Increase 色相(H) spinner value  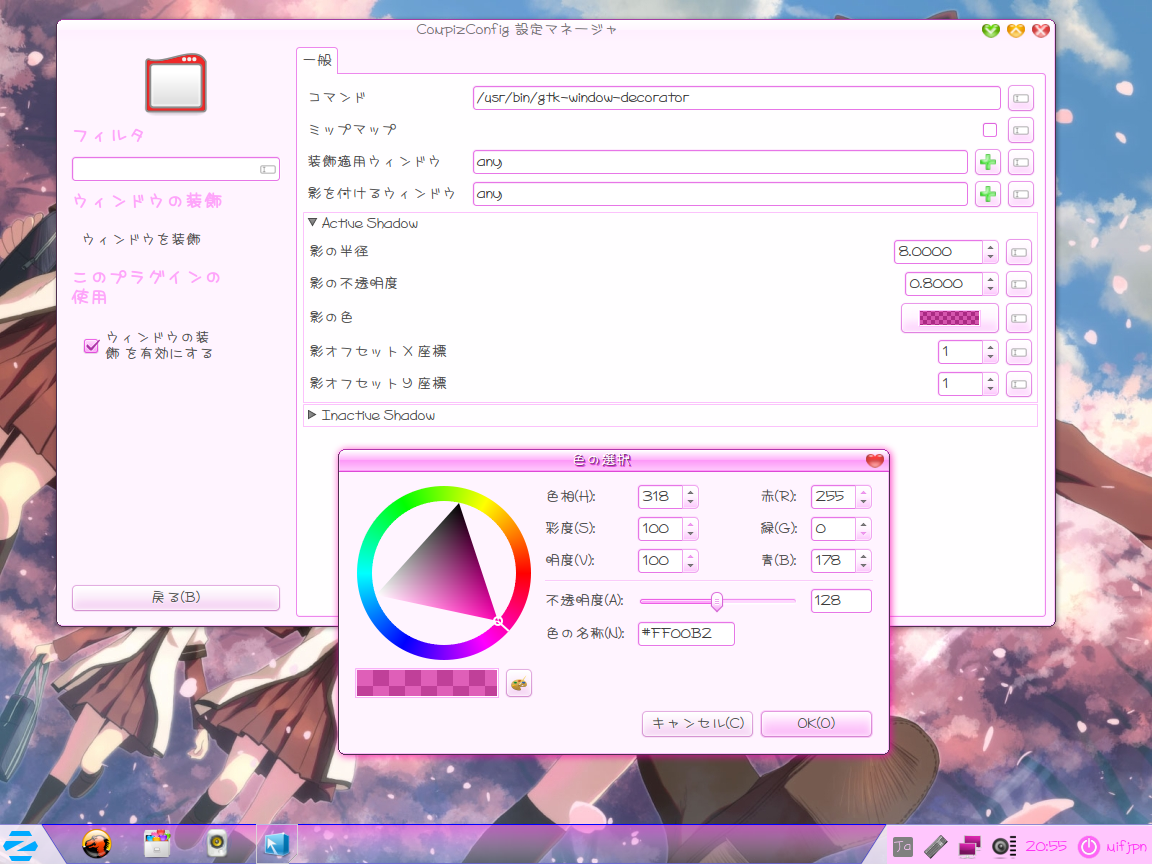tap(691, 492)
